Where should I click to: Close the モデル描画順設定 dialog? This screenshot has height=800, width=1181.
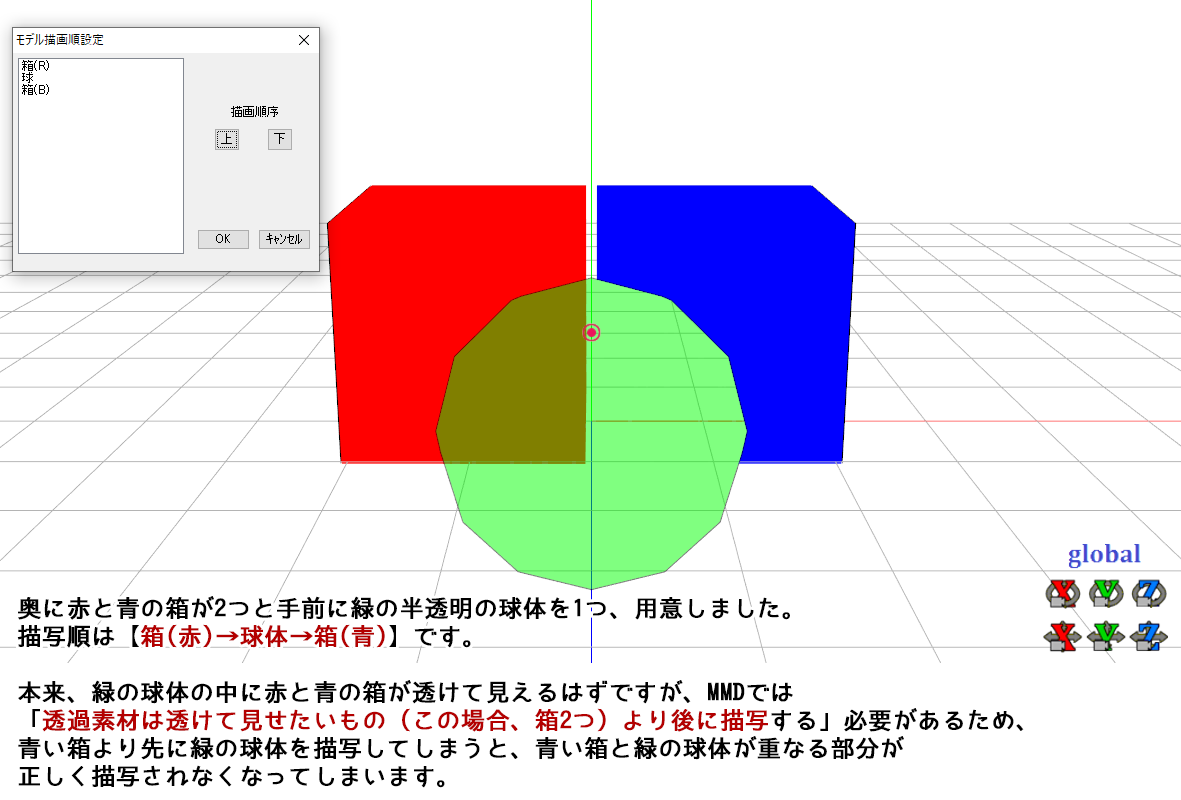pyautogui.click(x=304, y=40)
